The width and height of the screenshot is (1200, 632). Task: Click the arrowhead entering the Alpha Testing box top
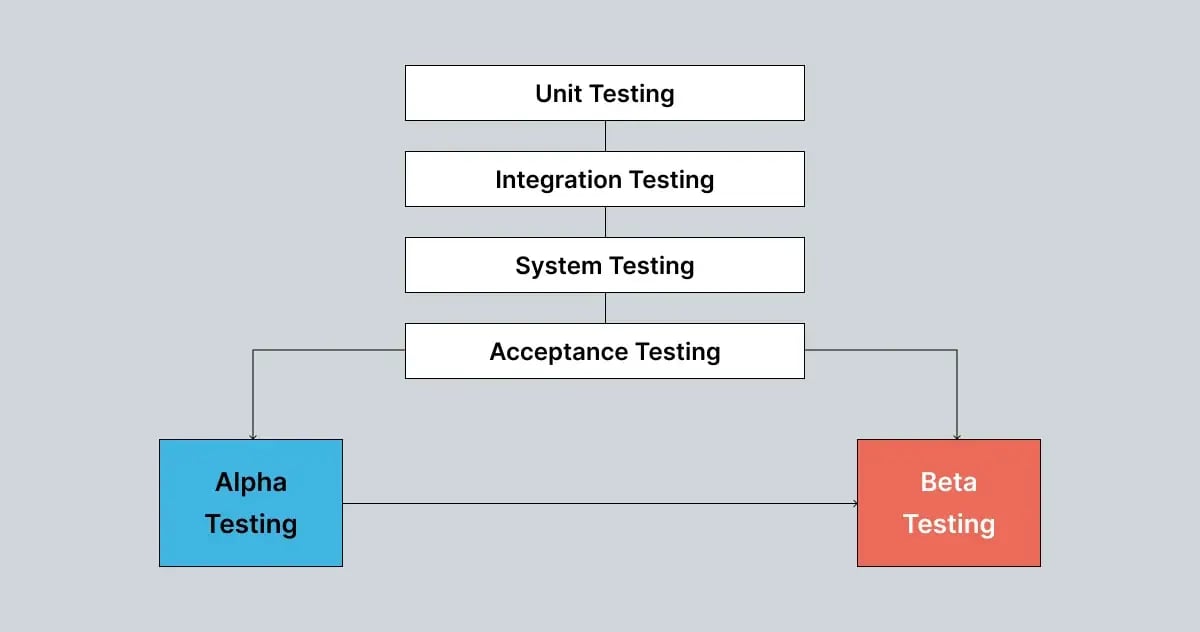[253, 436]
